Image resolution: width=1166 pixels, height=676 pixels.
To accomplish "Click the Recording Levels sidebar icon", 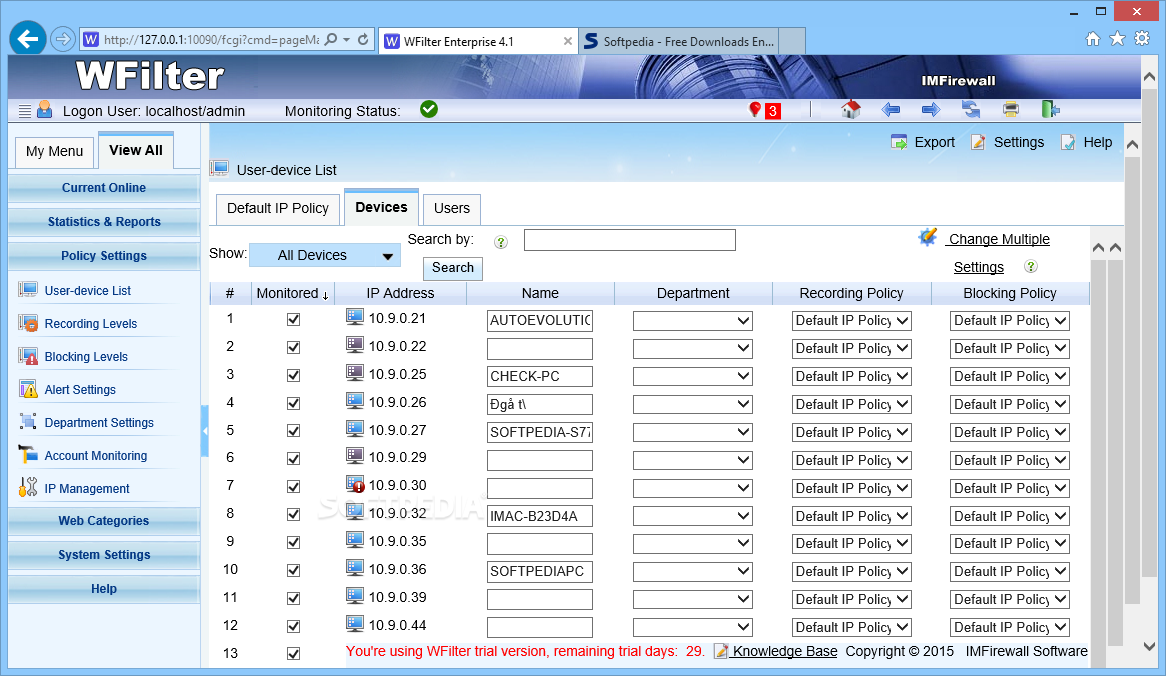I will 28,323.
